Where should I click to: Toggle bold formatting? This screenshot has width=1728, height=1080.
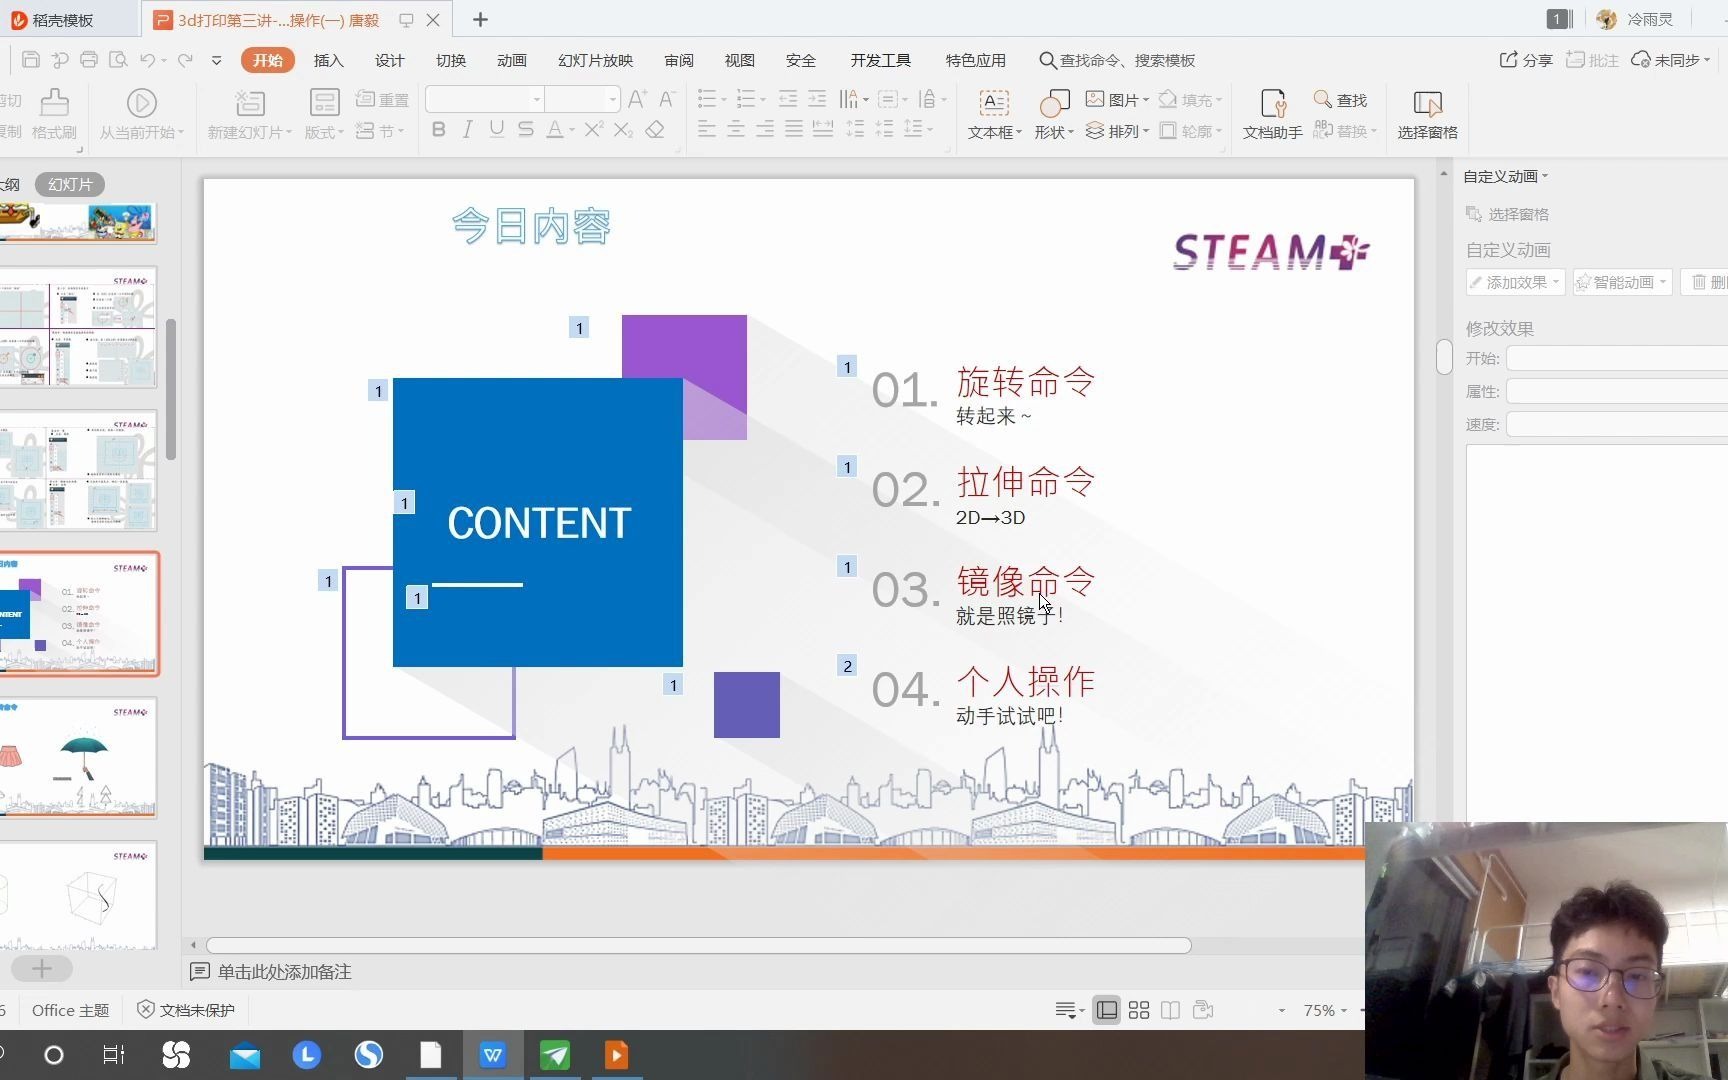tap(437, 129)
